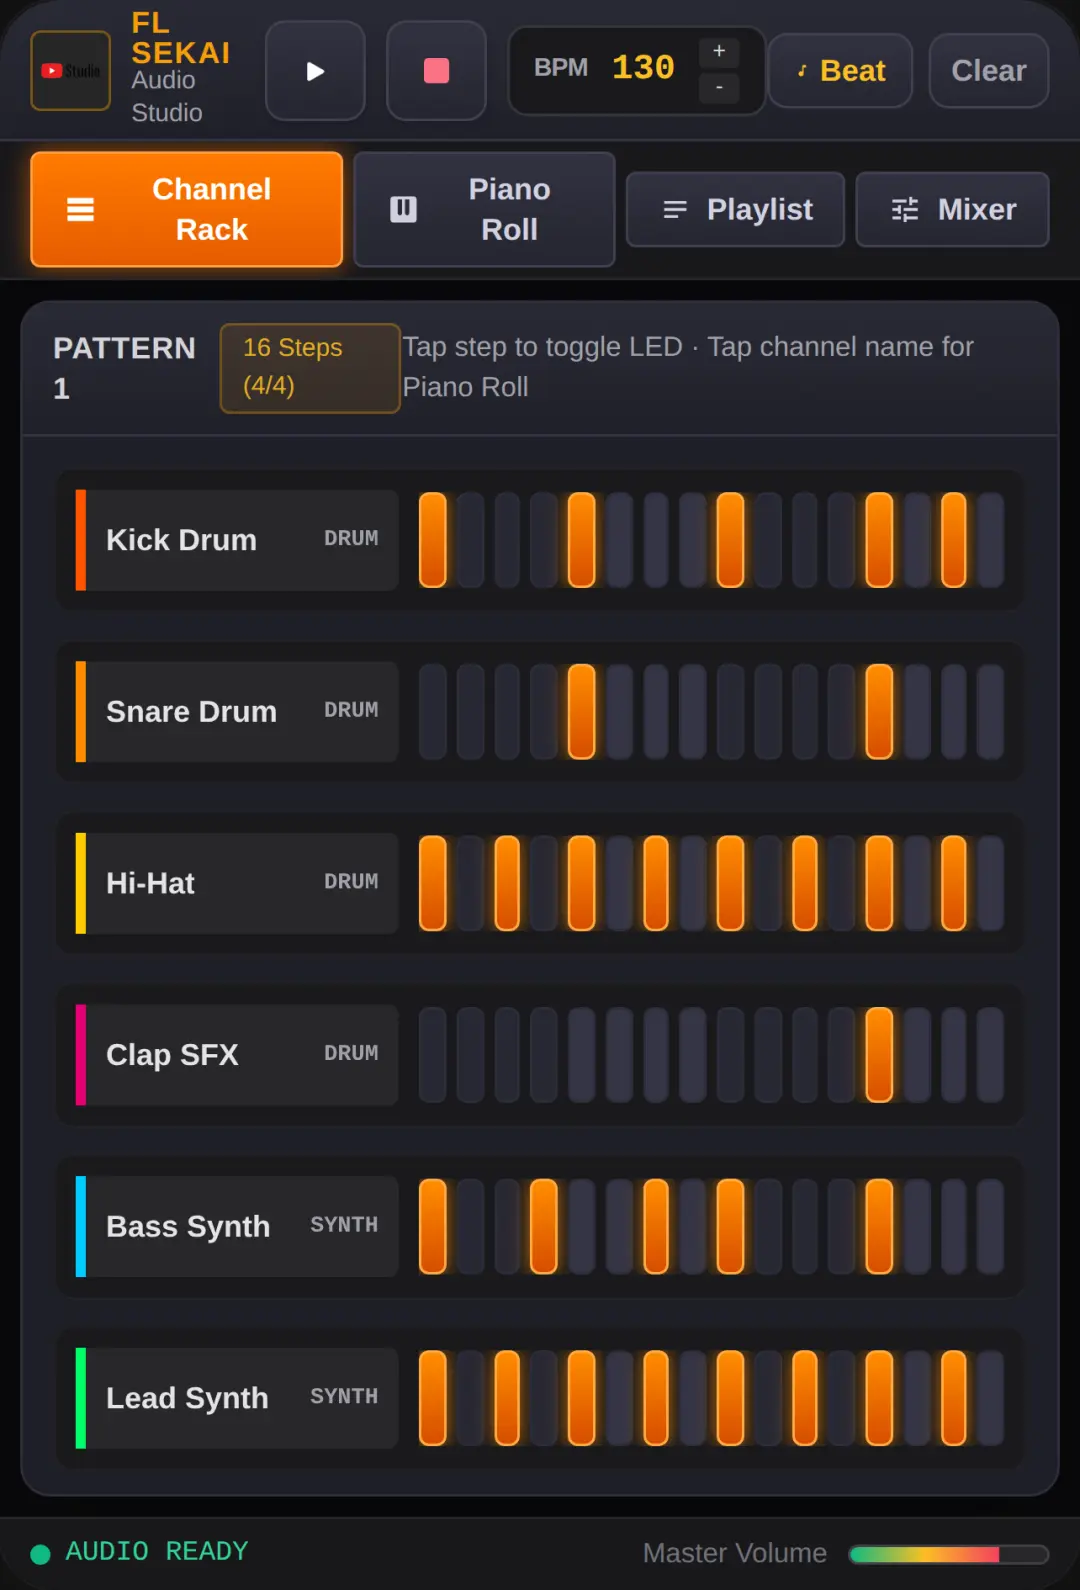Switch to the Channel Rack tab
This screenshot has width=1080, height=1590.
tap(187, 209)
